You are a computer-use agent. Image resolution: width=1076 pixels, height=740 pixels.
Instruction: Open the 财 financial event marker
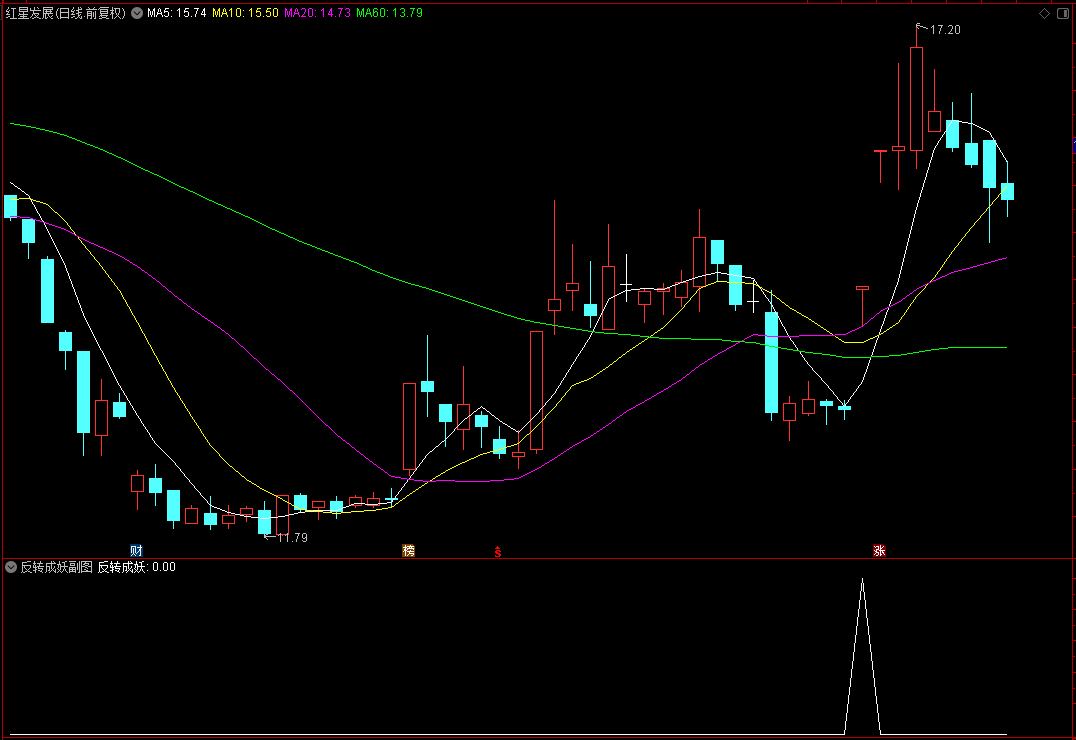coord(136,551)
